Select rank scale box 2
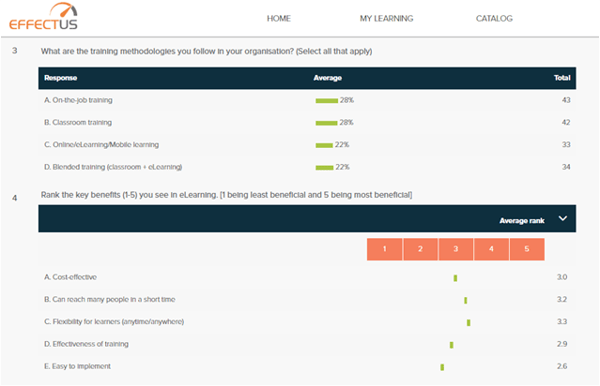Viewport: 600px width, 386px height. (420, 249)
